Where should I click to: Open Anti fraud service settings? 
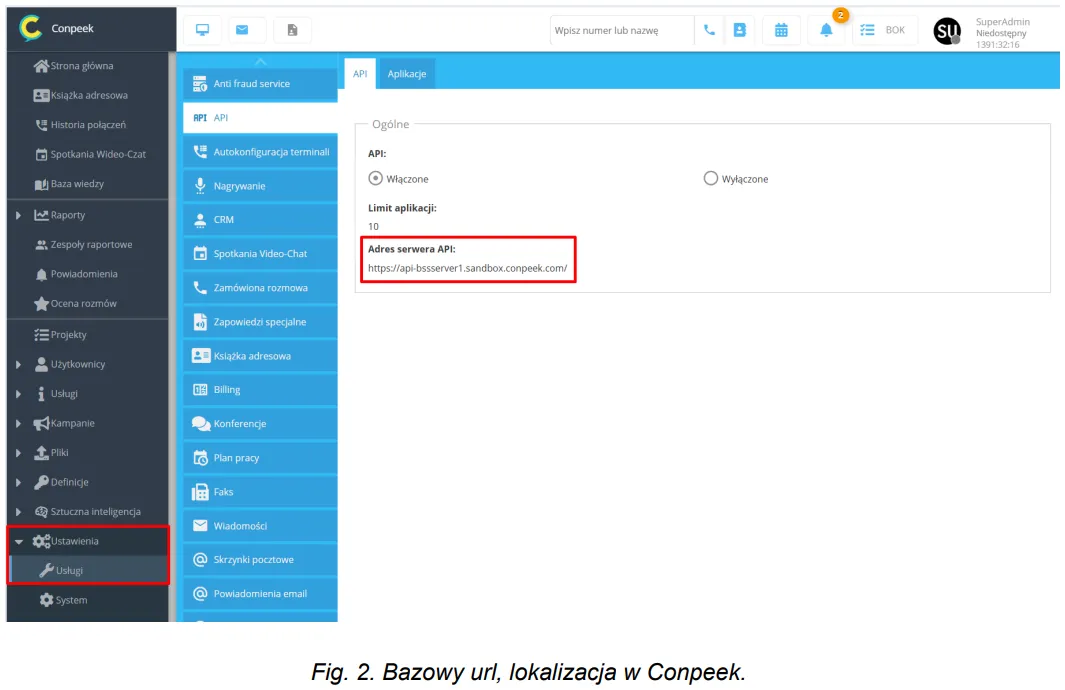(260, 84)
